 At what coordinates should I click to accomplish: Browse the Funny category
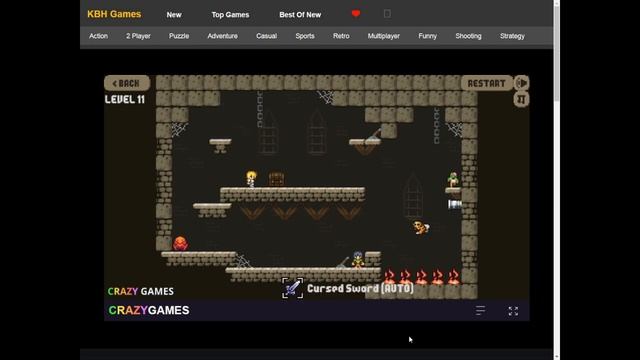point(427,36)
